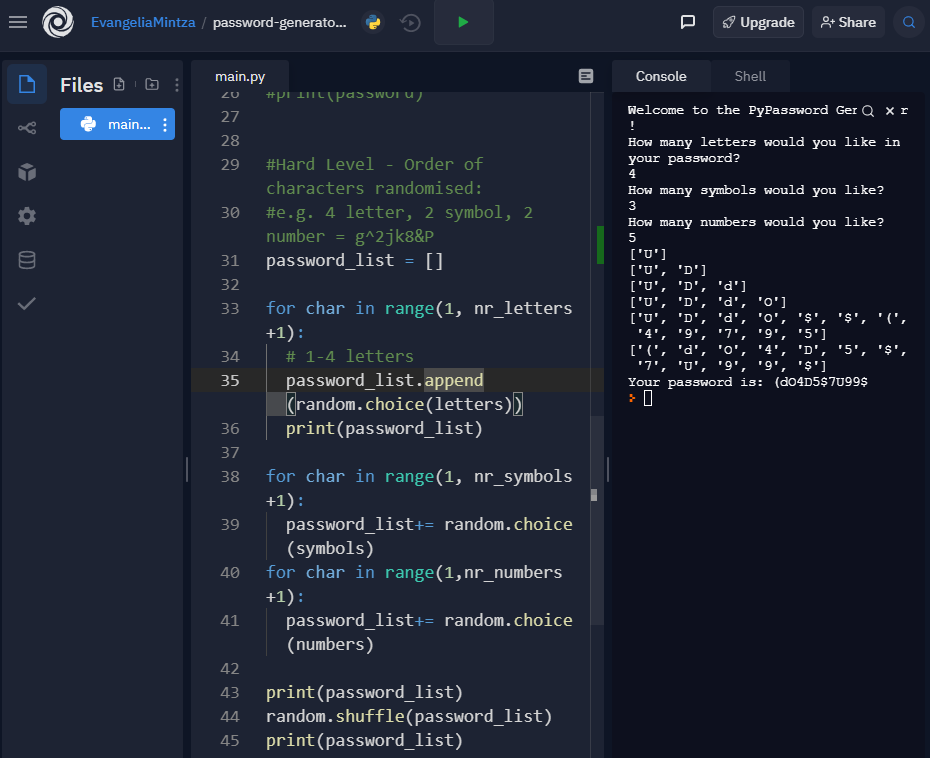Open the Unit tests checkmark icon
This screenshot has height=758, width=930.
point(27,304)
